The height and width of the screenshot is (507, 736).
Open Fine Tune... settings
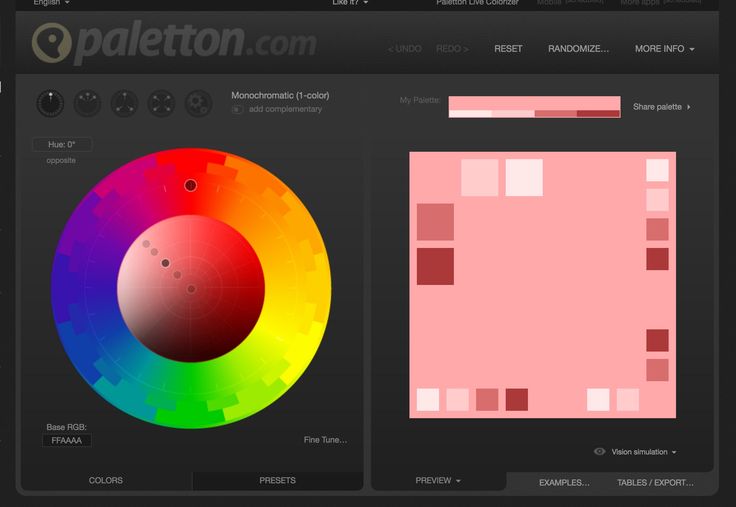click(325, 440)
